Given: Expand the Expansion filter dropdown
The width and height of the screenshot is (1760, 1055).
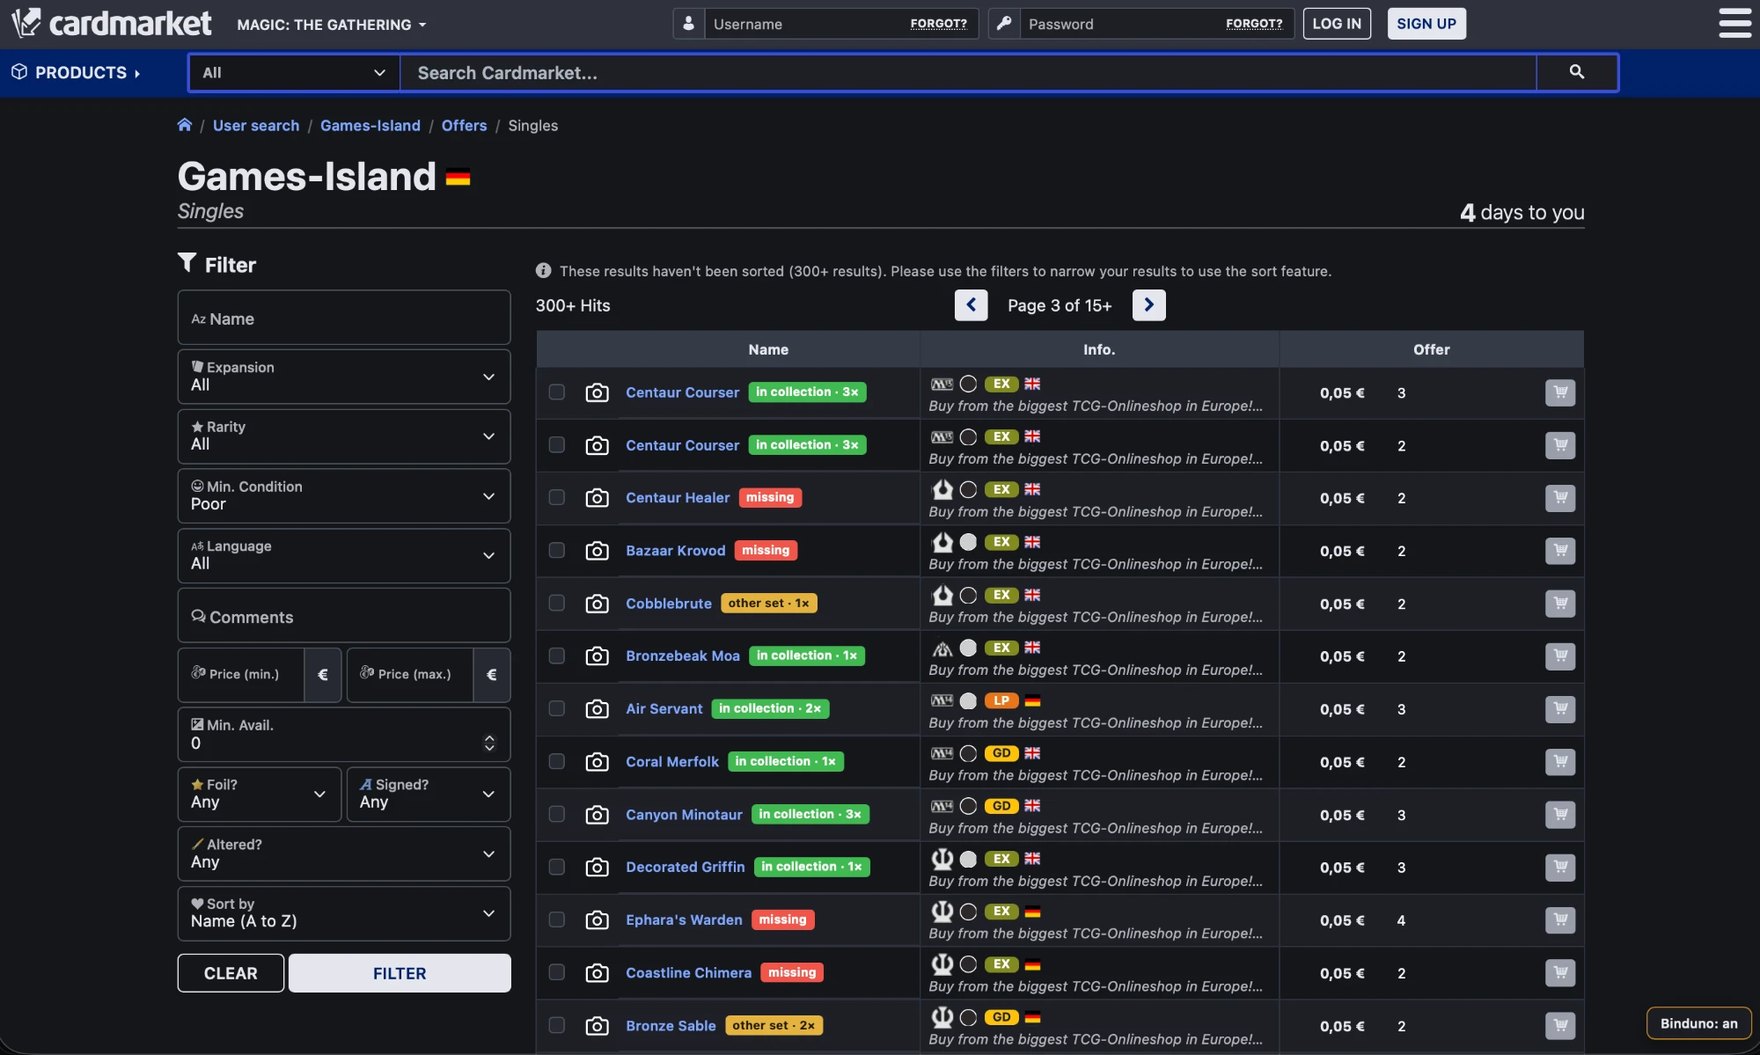Looking at the screenshot, I should (344, 376).
